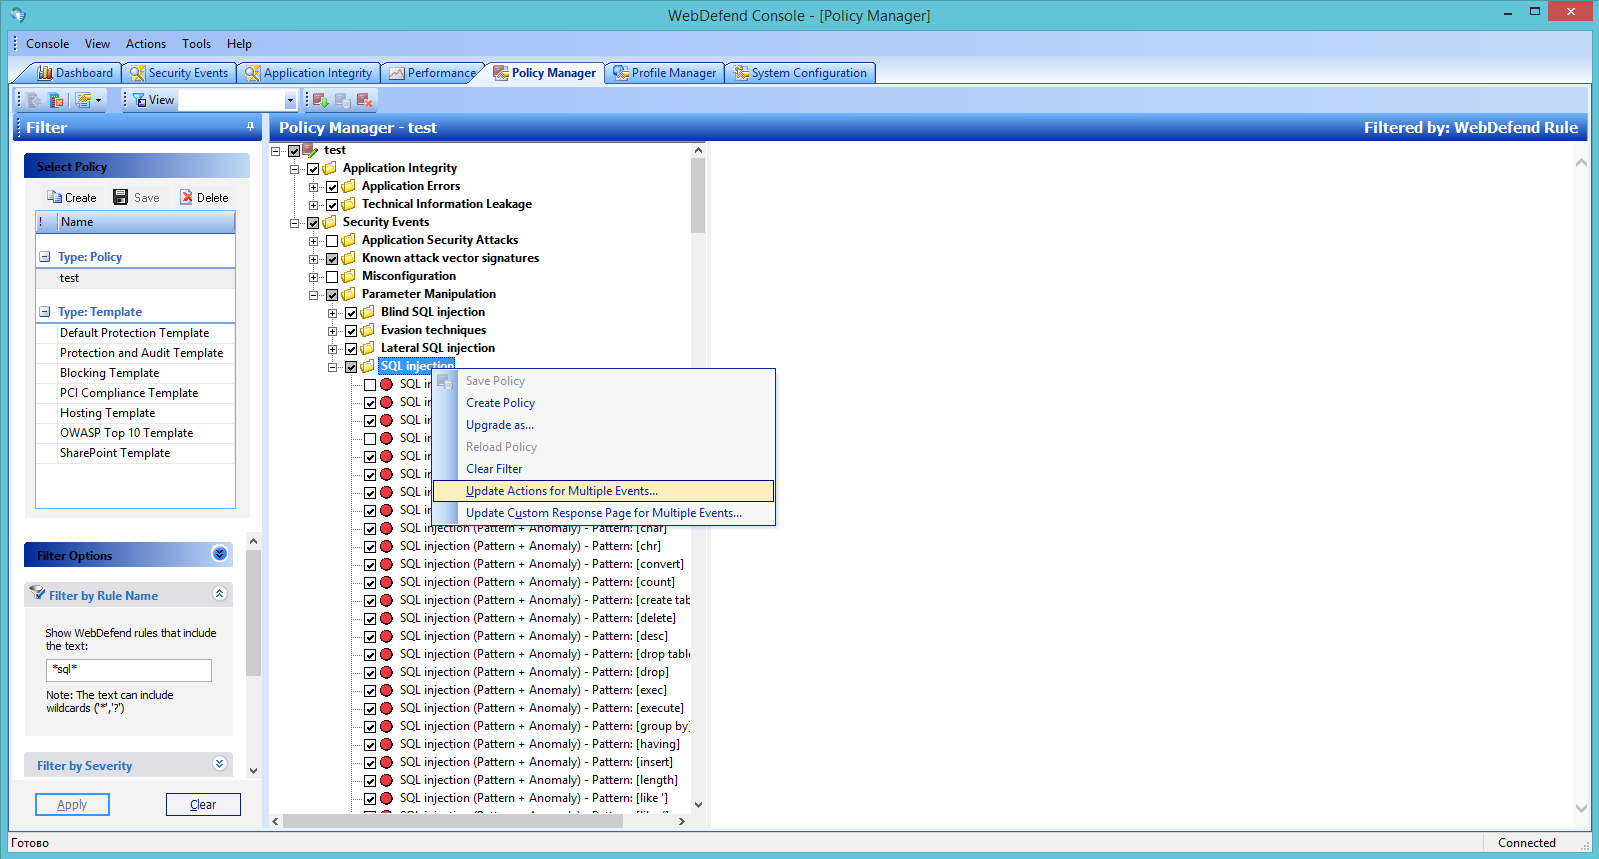Select the PCI Compliance Template row
The image size is (1599, 859).
point(136,393)
